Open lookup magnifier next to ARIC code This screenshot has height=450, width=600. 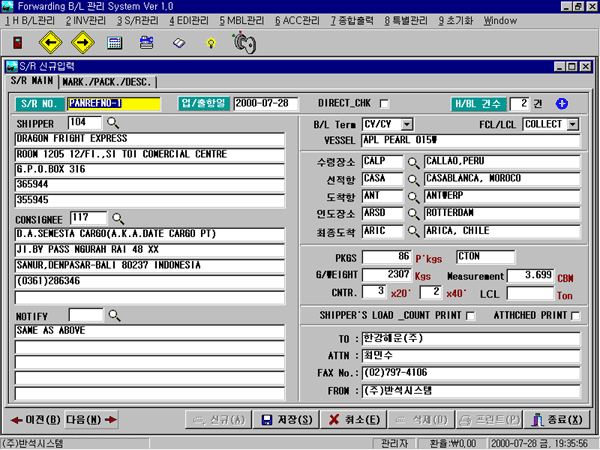point(413,231)
